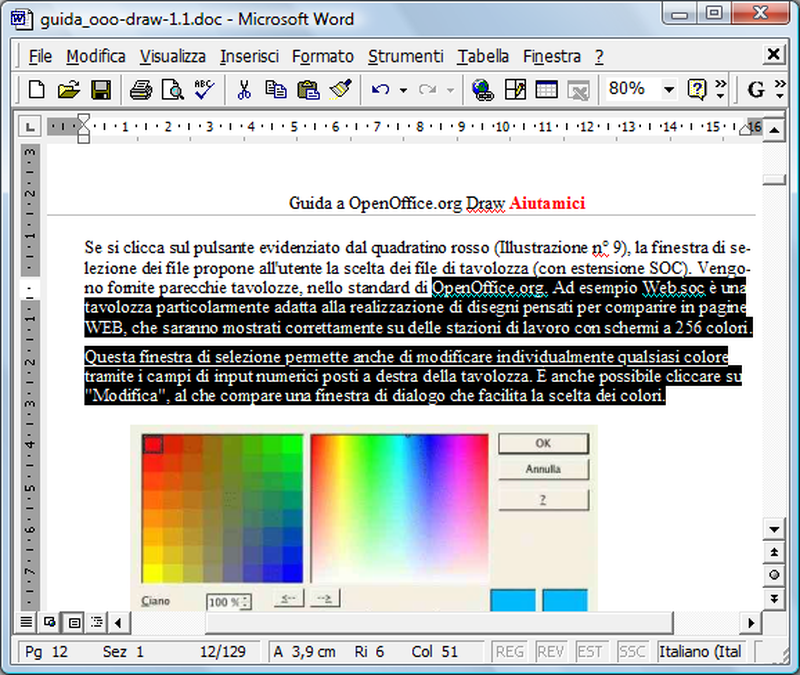The width and height of the screenshot is (800, 675).
Task: Open the ? help menu
Action: coord(599,56)
